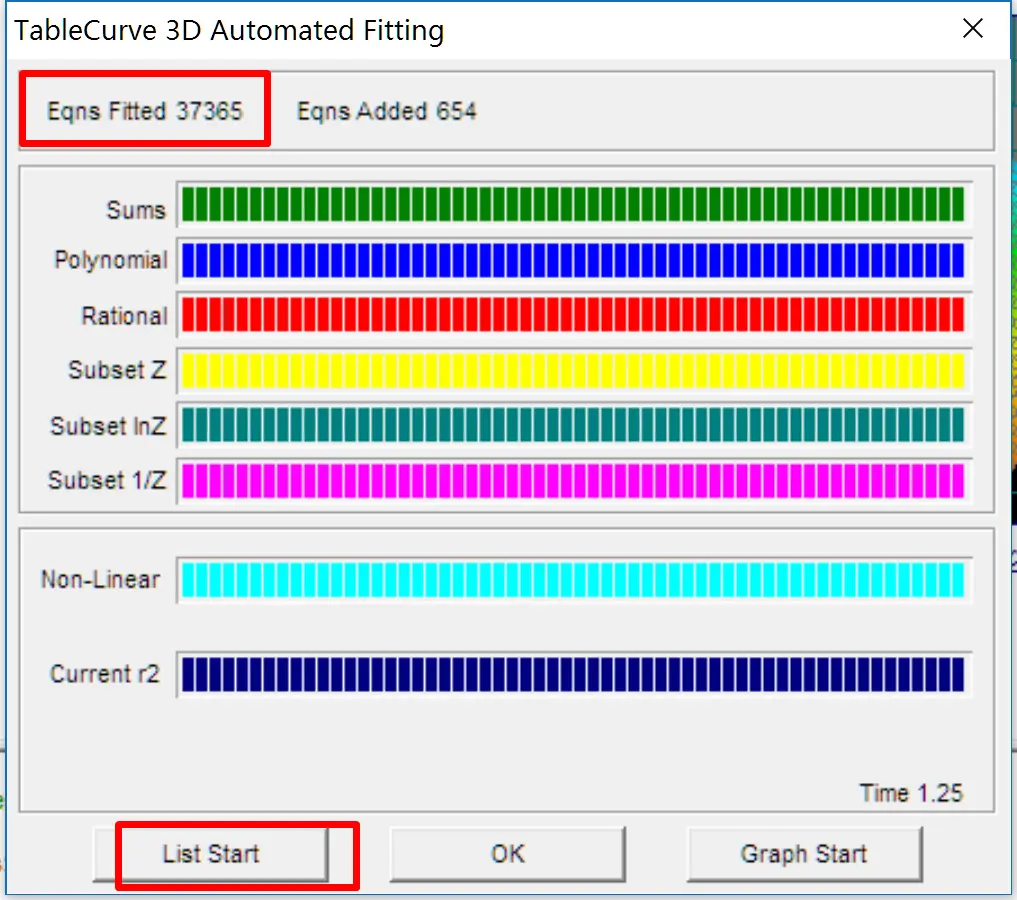Confirm with the OK button
Image resolution: width=1017 pixels, height=900 pixels.
click(508, 854)
